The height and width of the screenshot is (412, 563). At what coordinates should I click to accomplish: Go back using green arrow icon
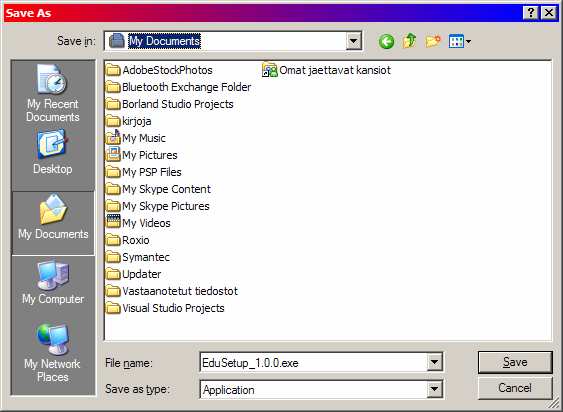pyautogui.click(x=386, y=42)
